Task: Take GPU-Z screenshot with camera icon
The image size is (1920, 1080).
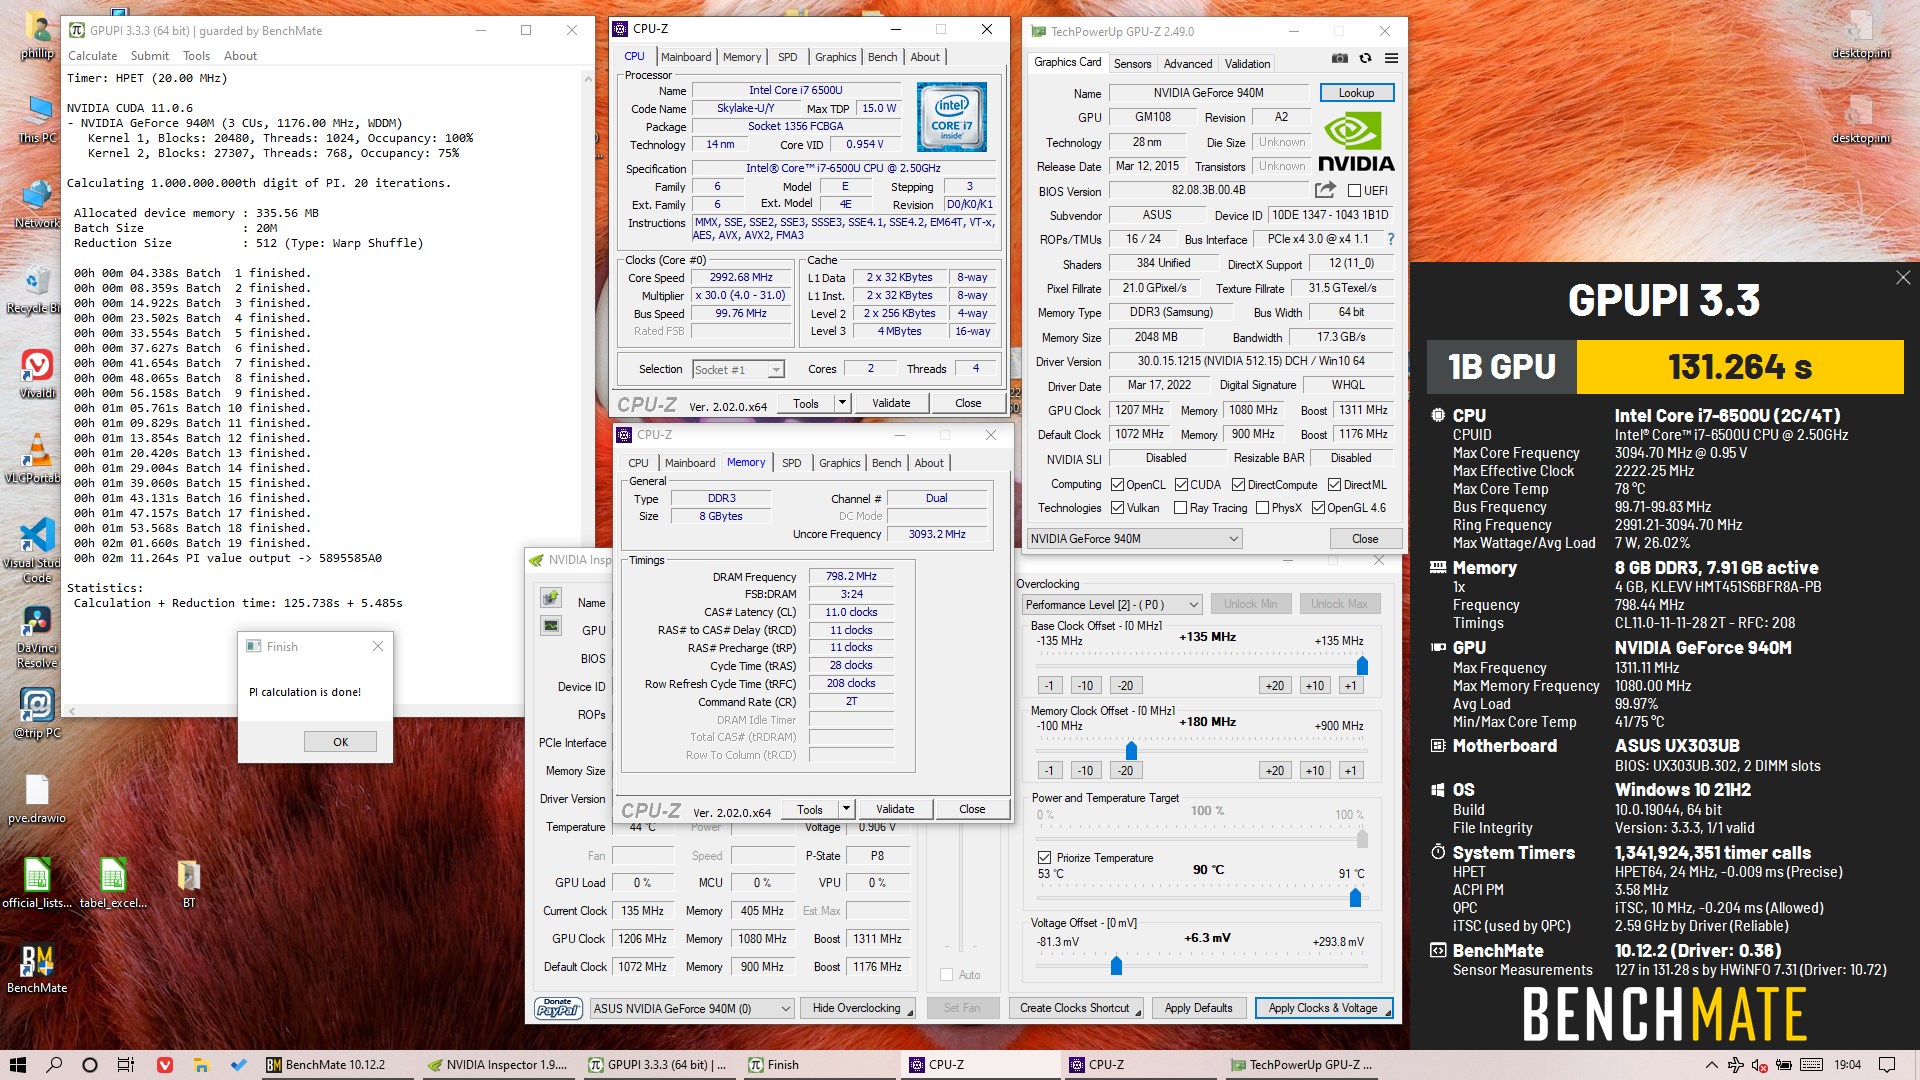Action: click(x=1340, y=58)
